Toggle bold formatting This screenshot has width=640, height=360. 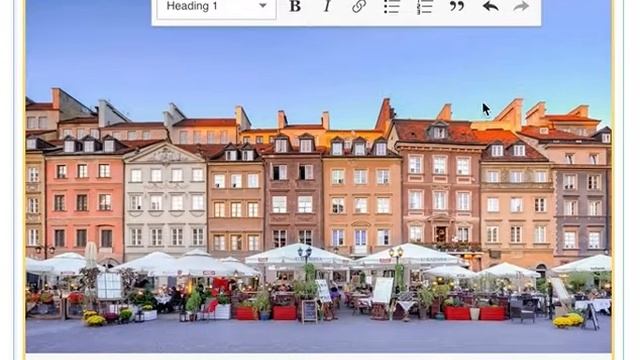(x=295, y=6)
